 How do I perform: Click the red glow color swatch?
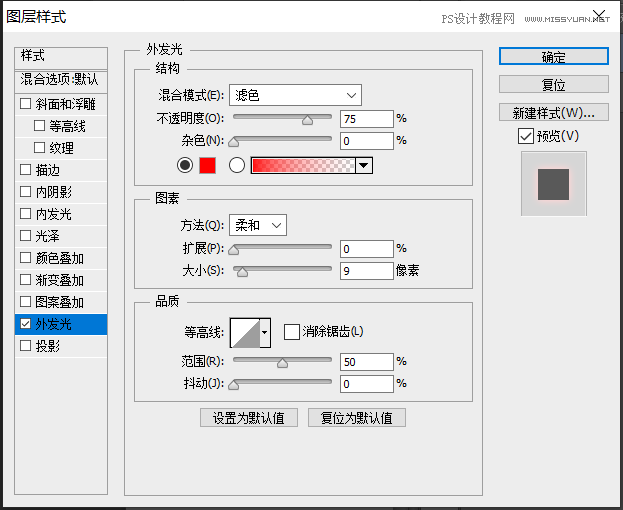click(x=207, y=165)
